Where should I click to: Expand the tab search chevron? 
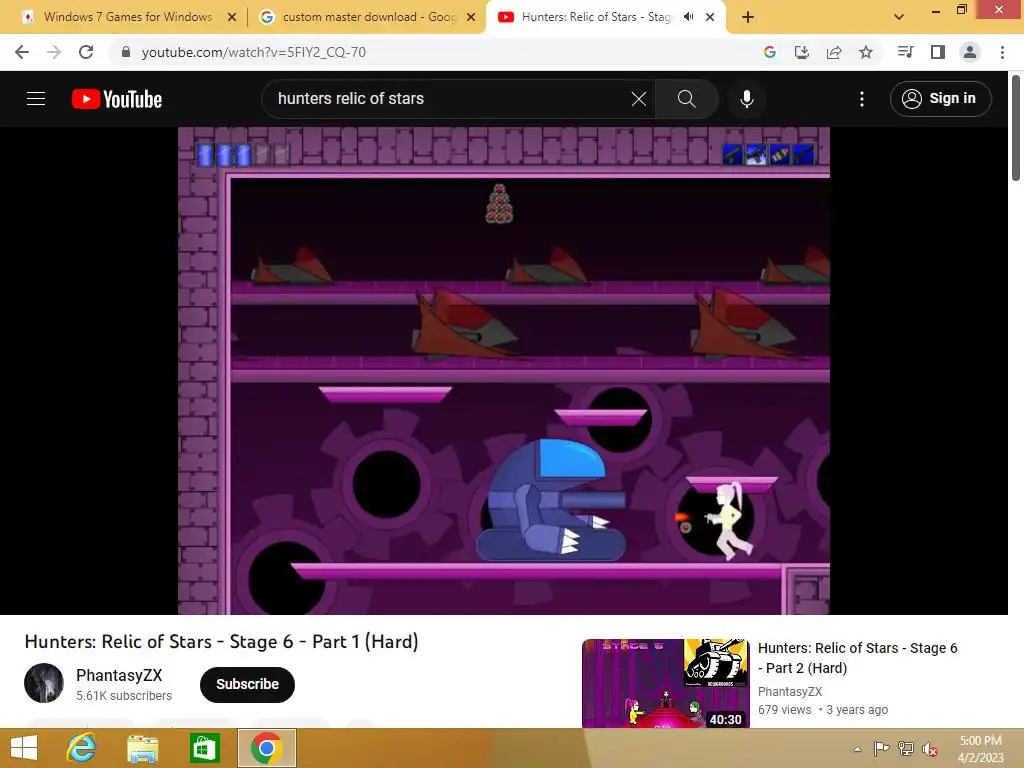pos(899,17)
